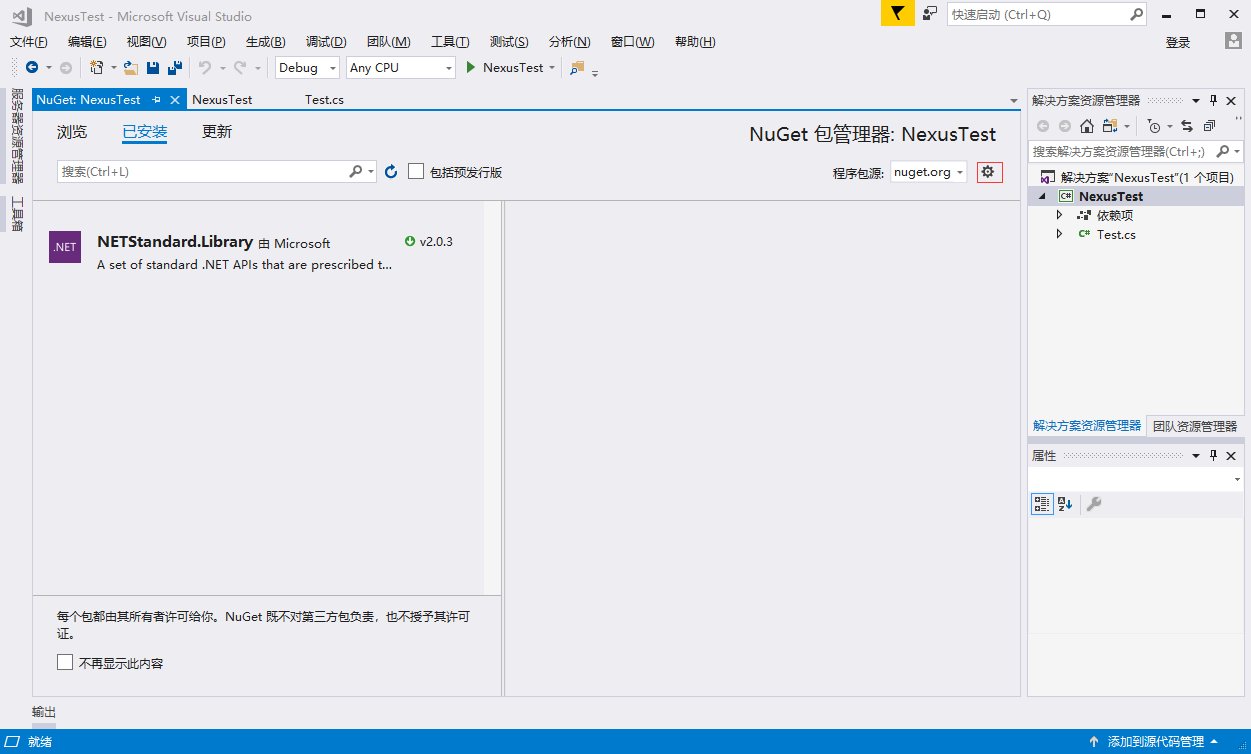The width and height of the screenshot is (1251, 754).
Task: Expand the 依赖项 tree node
Action: pos(1060,215)
